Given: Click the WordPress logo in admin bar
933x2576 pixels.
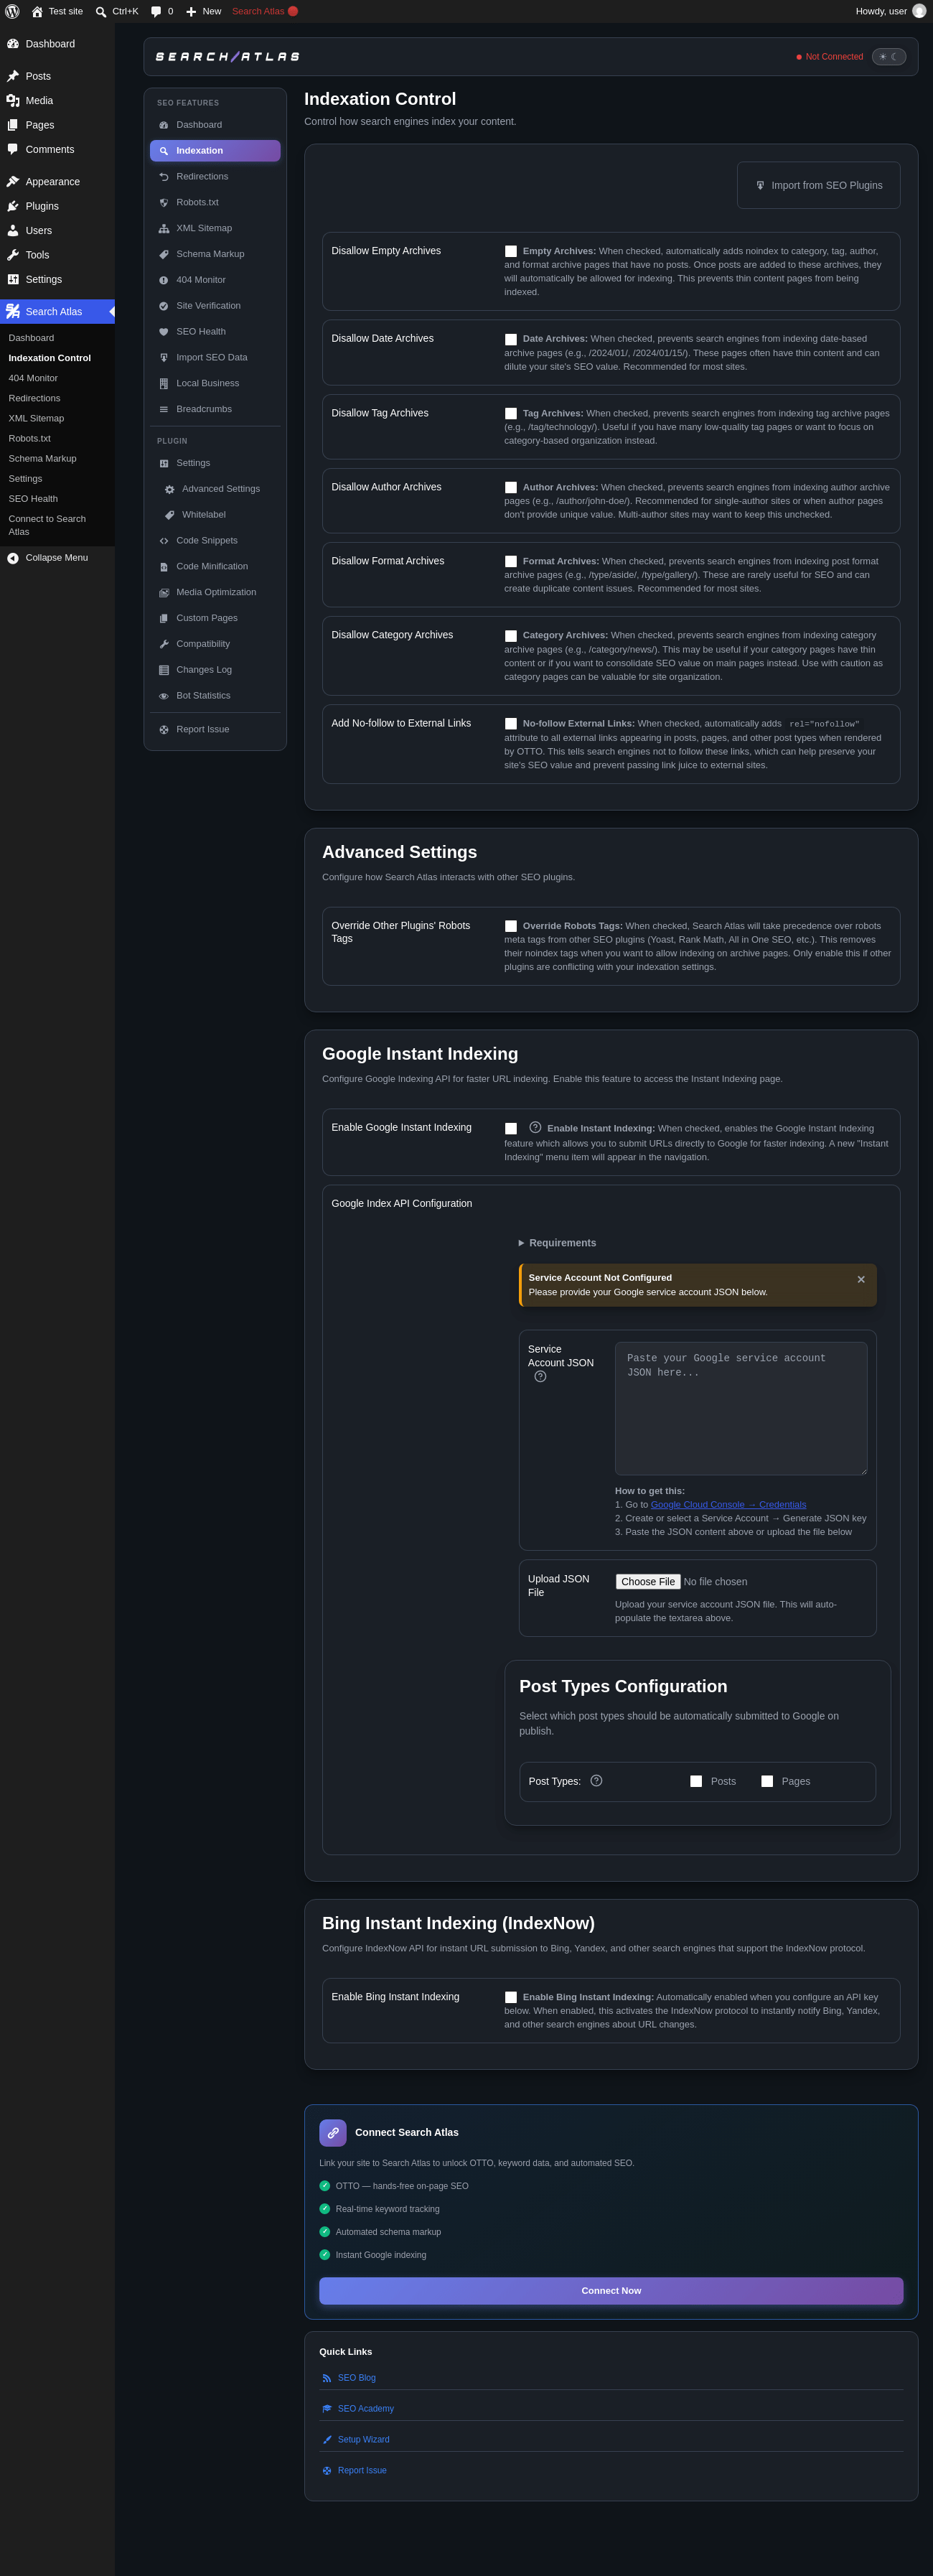Looking at the screenshot, I should [x=12, y=11].
